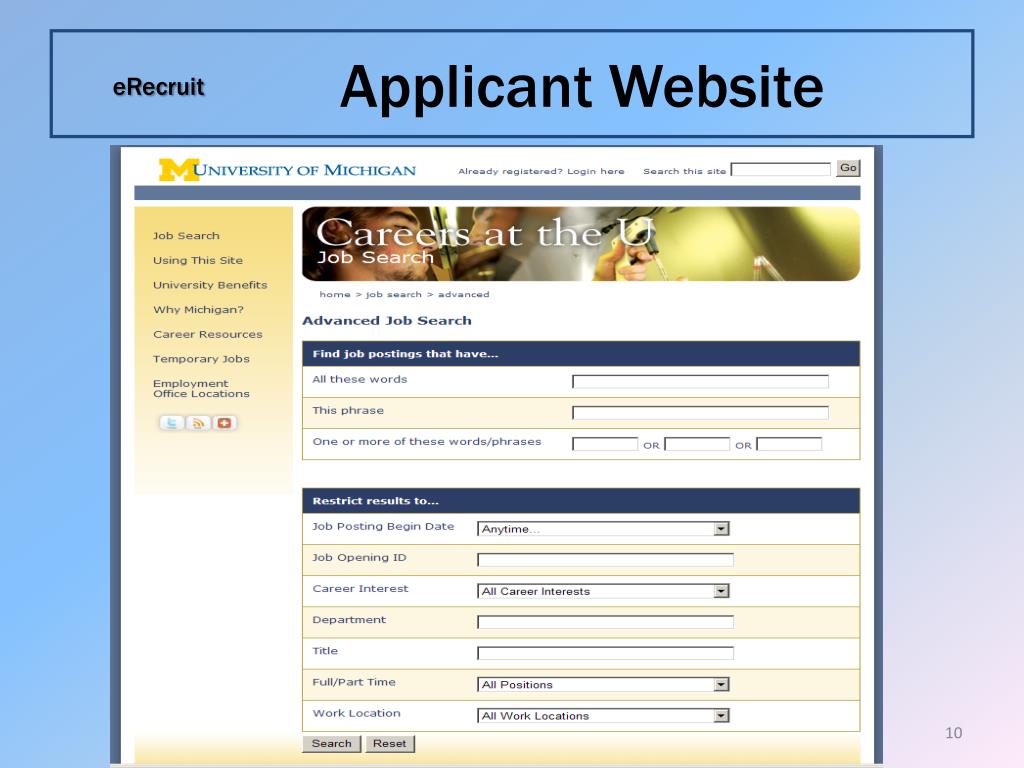Viewport: 1024px width, 768px height.
Task: Click the Twitter icon in sidebar
Action: pyautogui.click(x=171, y=423)
